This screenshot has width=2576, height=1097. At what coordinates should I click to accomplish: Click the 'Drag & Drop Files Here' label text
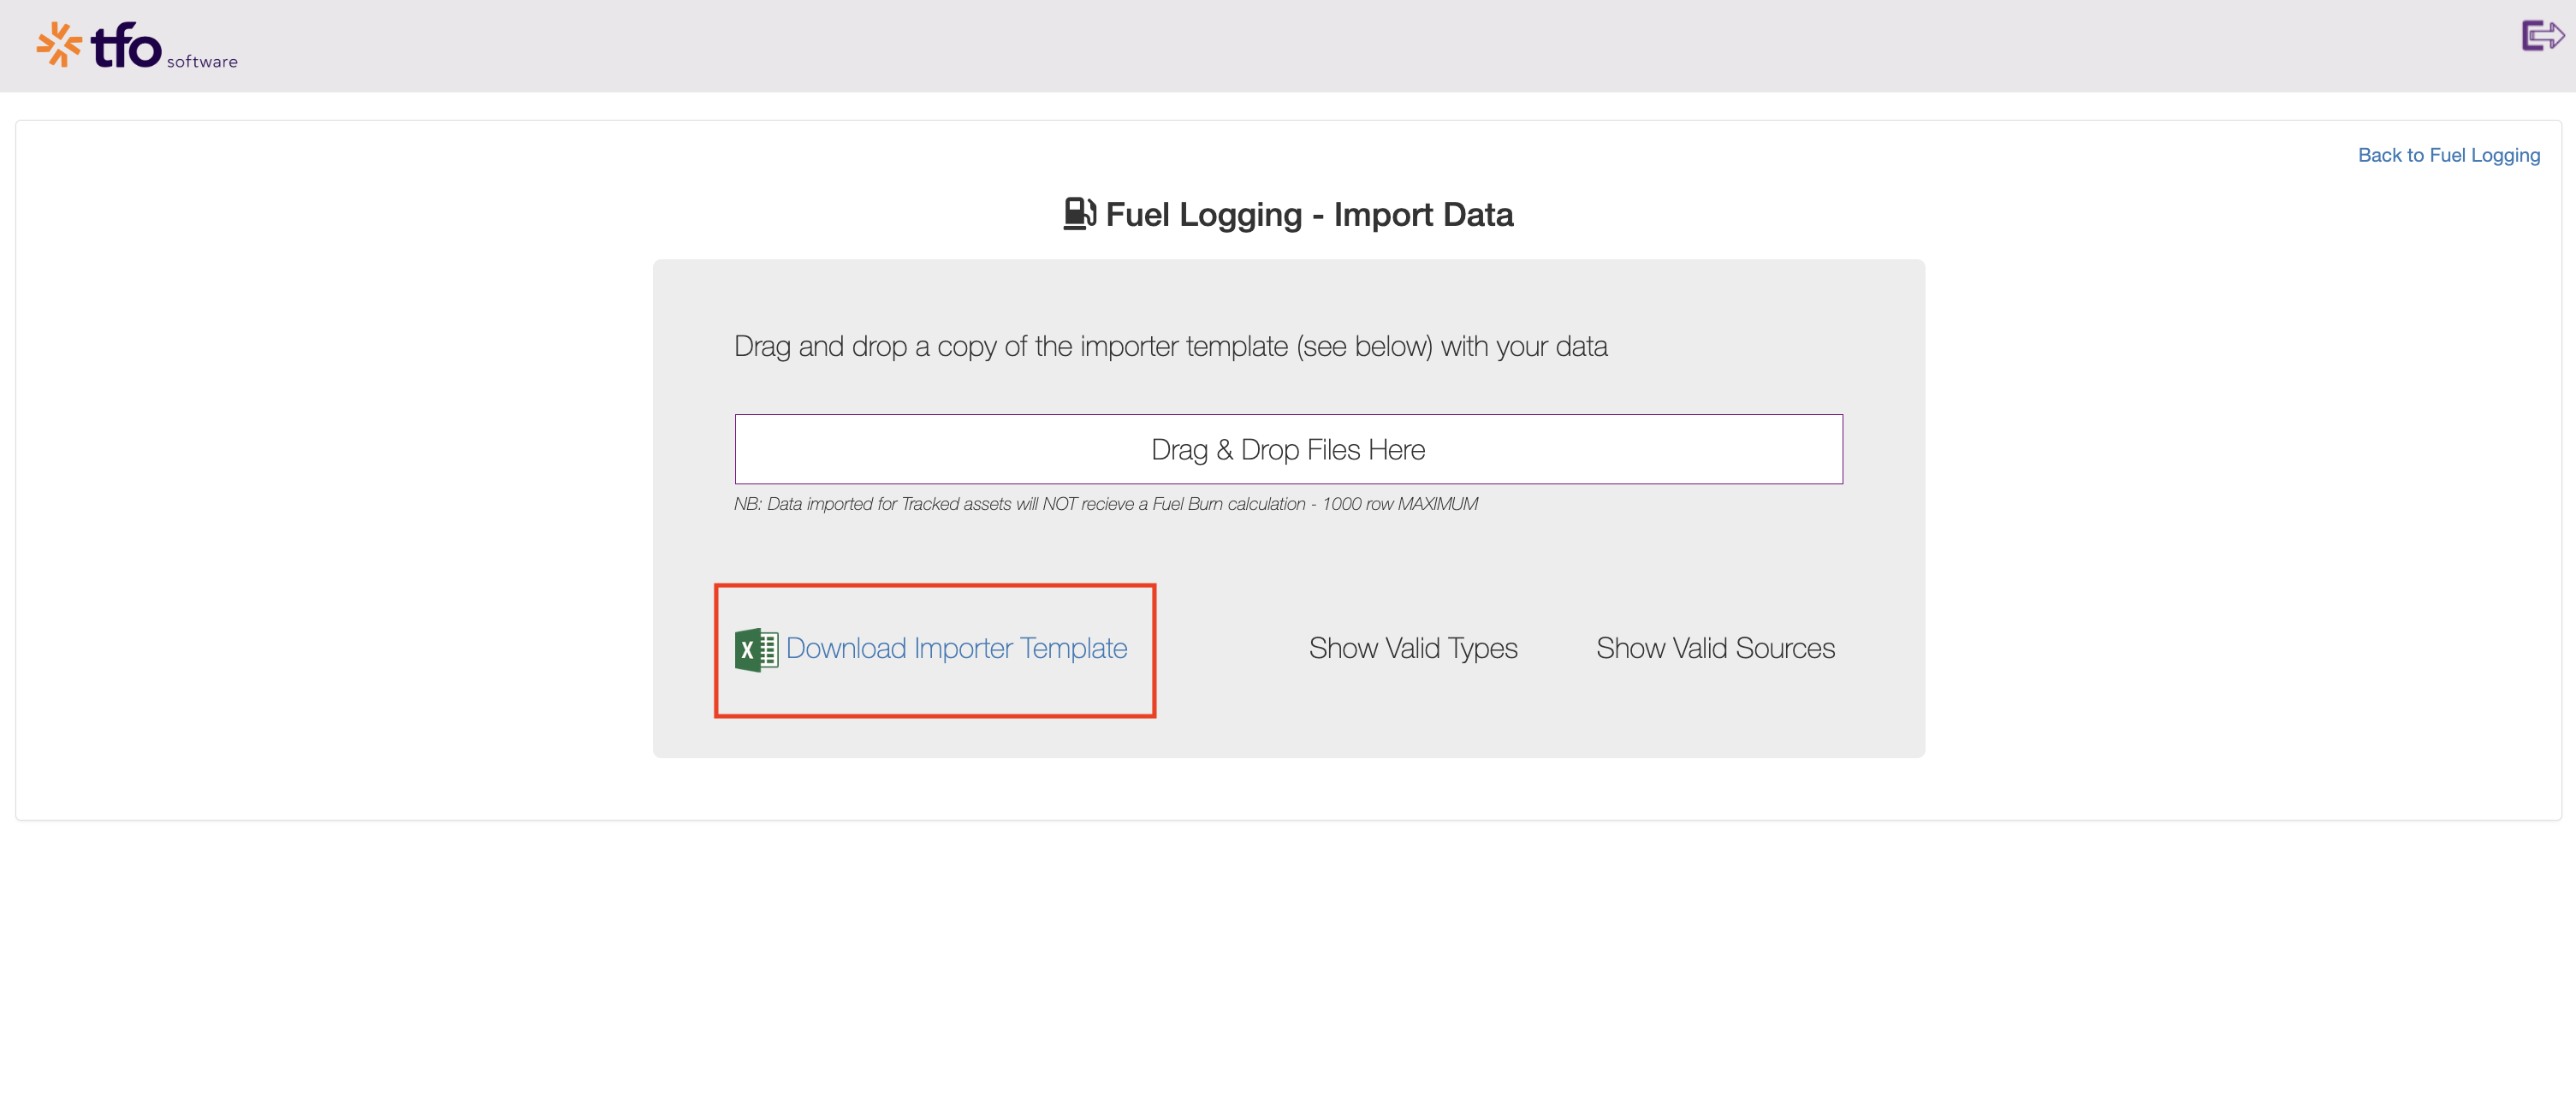pos(1288,450)
